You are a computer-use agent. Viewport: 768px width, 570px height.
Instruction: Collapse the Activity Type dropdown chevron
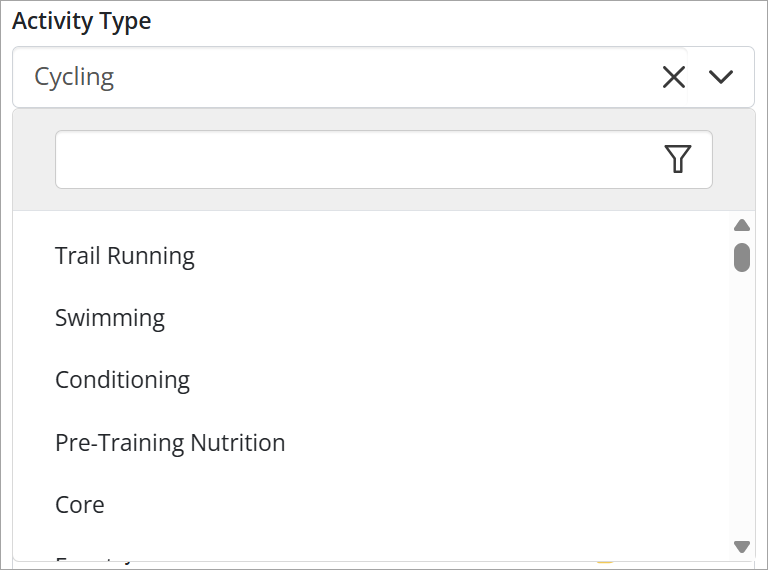720,77
